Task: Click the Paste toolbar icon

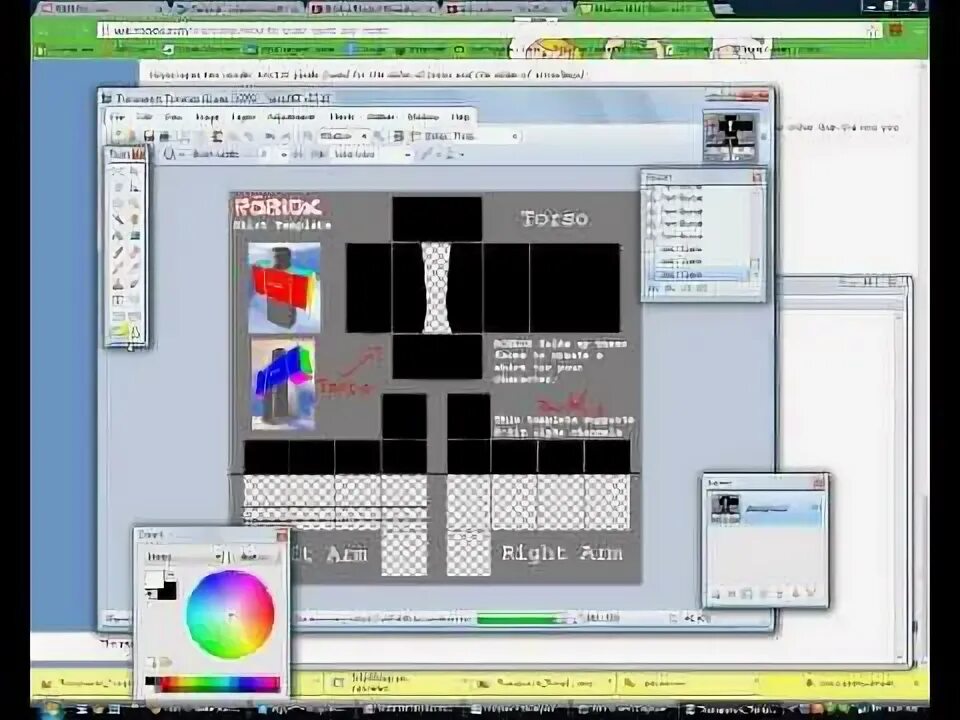Action: pos(216,136)
